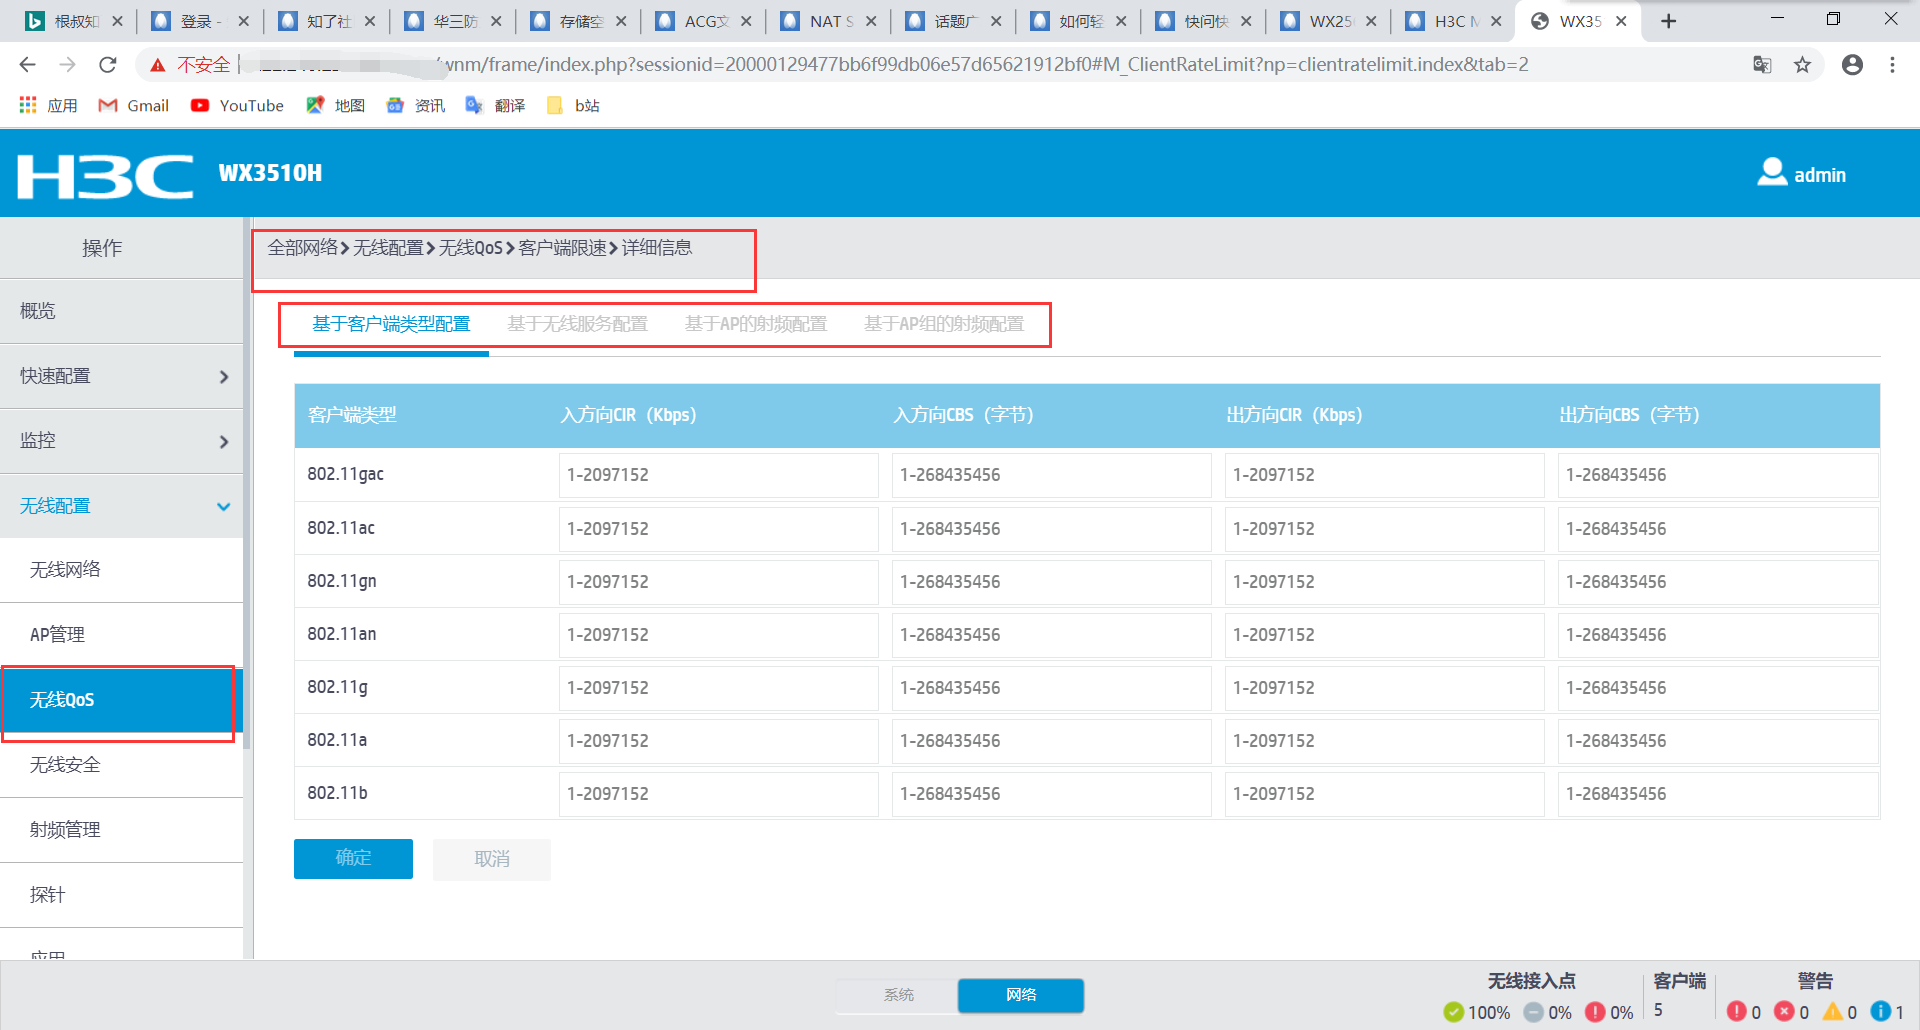Click the H3C logo

[105, 176]
